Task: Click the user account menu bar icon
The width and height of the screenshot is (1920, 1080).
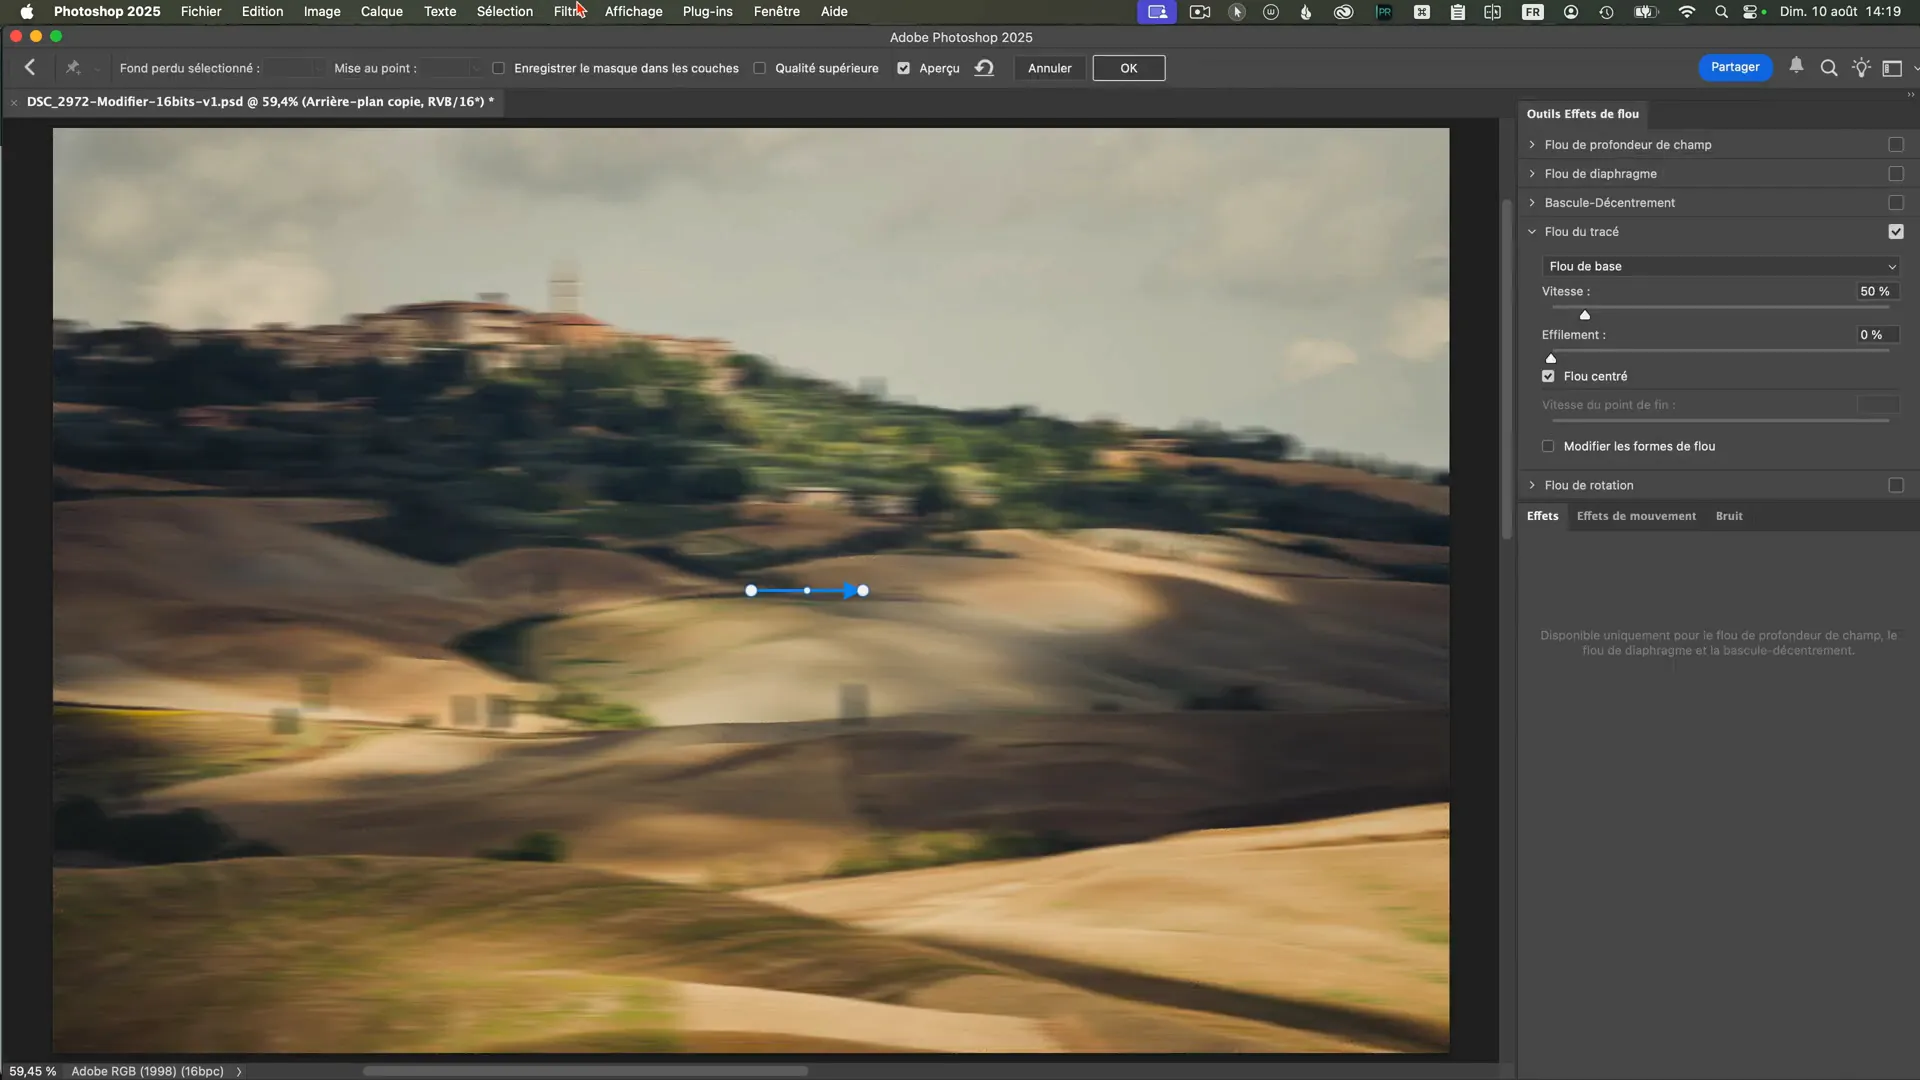Action: coord(1570,11)
